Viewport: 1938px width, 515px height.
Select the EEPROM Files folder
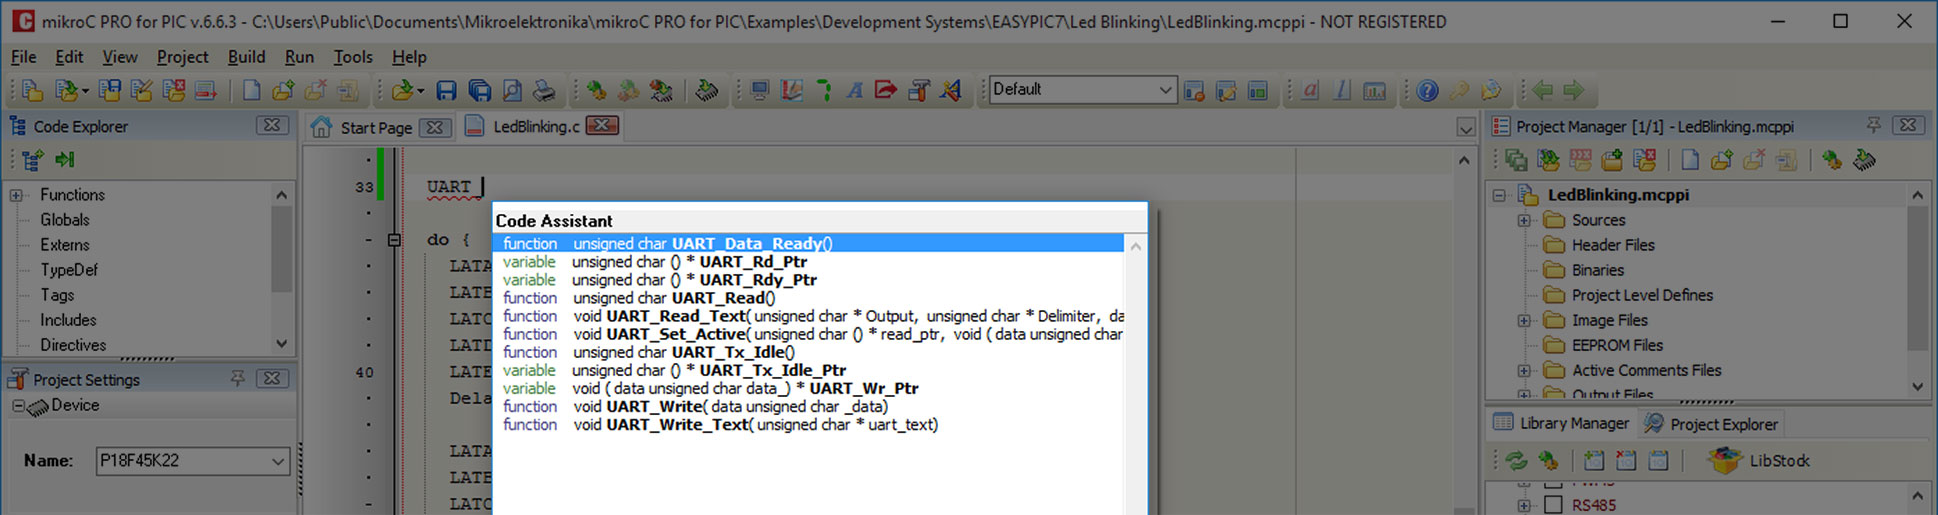point(1617,345)
